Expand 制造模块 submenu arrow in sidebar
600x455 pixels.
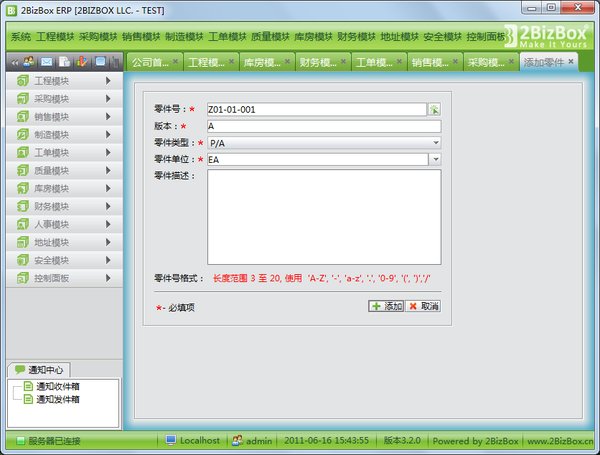tap(108, 135)
